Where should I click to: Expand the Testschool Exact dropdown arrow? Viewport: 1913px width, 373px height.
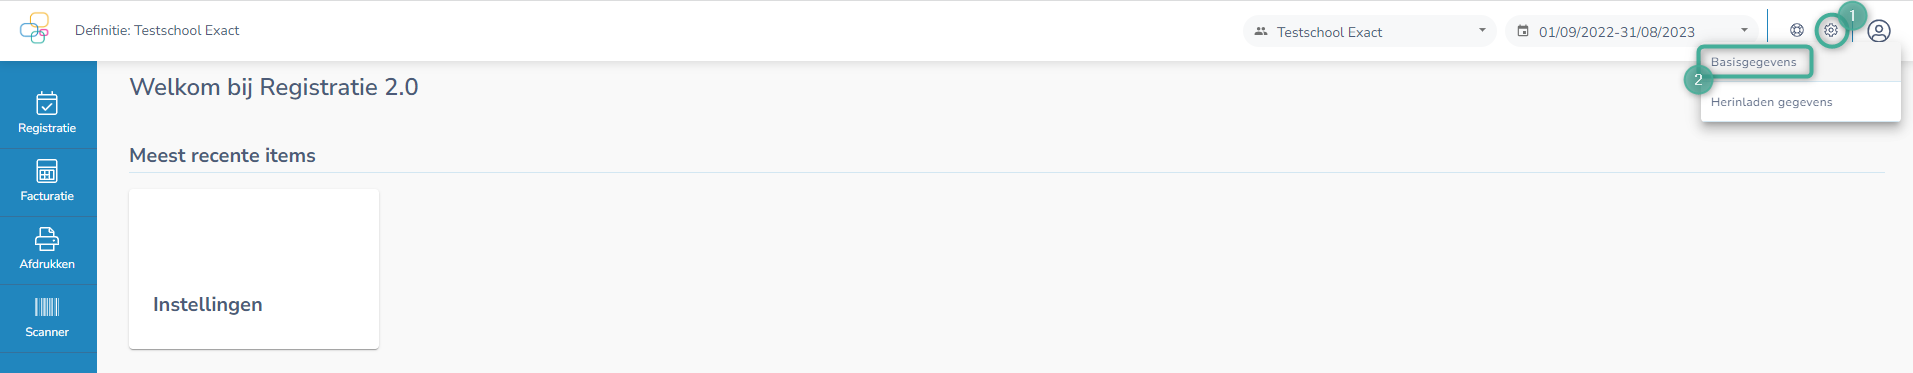[x=1482, y=30]
